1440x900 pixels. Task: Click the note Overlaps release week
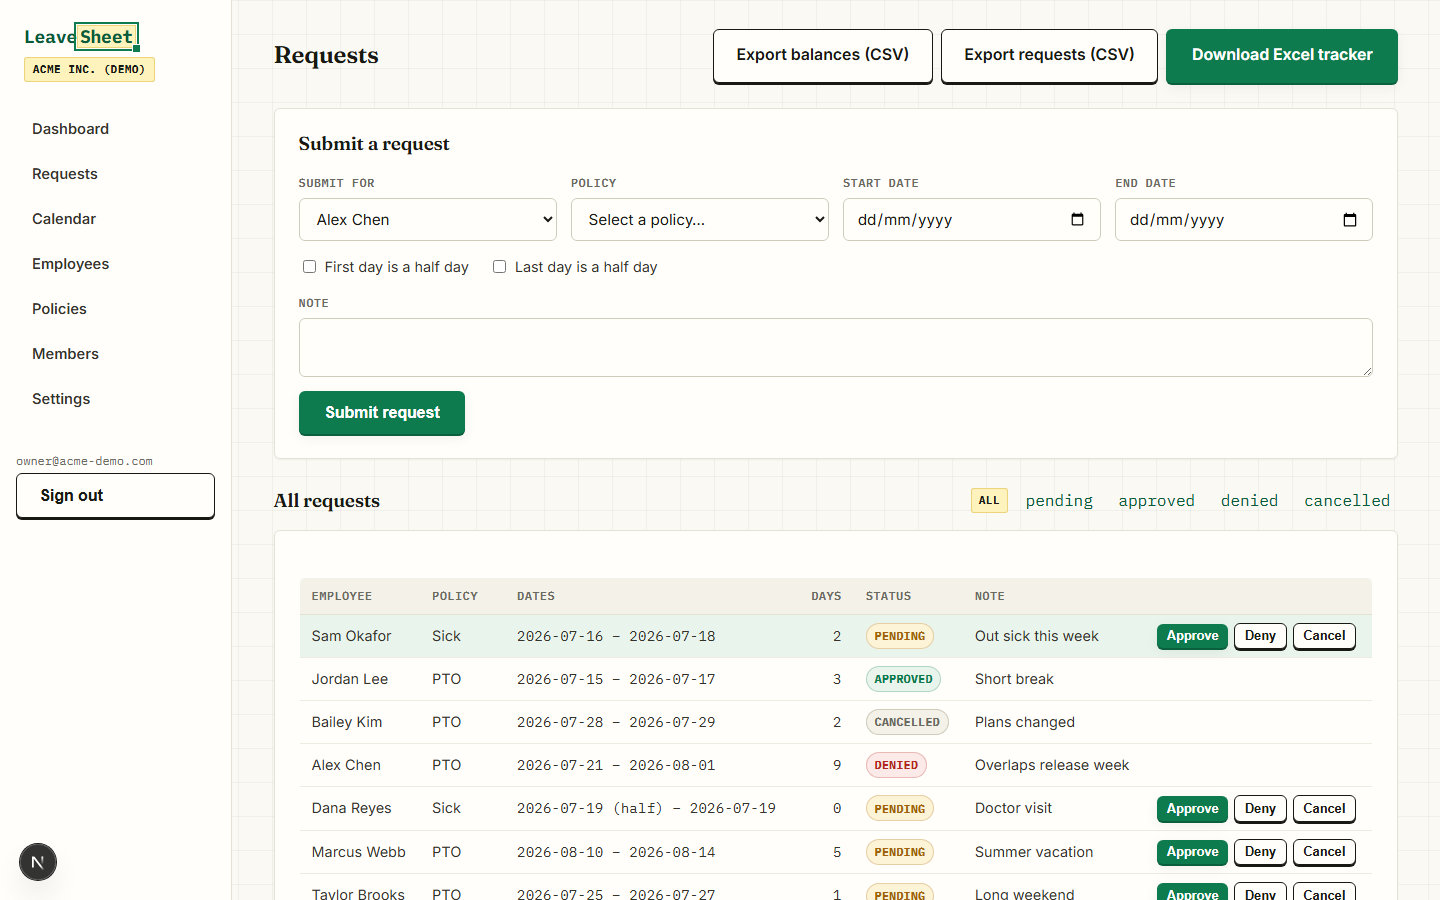pyautogui.click(x=1052, y=765)
